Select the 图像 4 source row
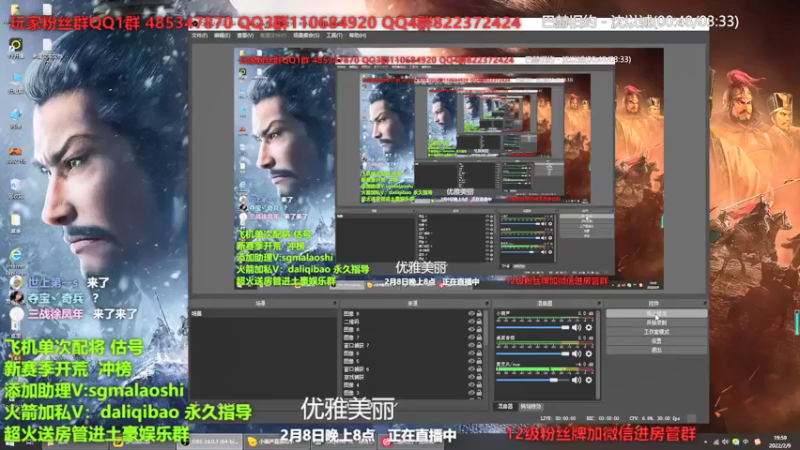800x450 pixels. click(x=413, y=385)
